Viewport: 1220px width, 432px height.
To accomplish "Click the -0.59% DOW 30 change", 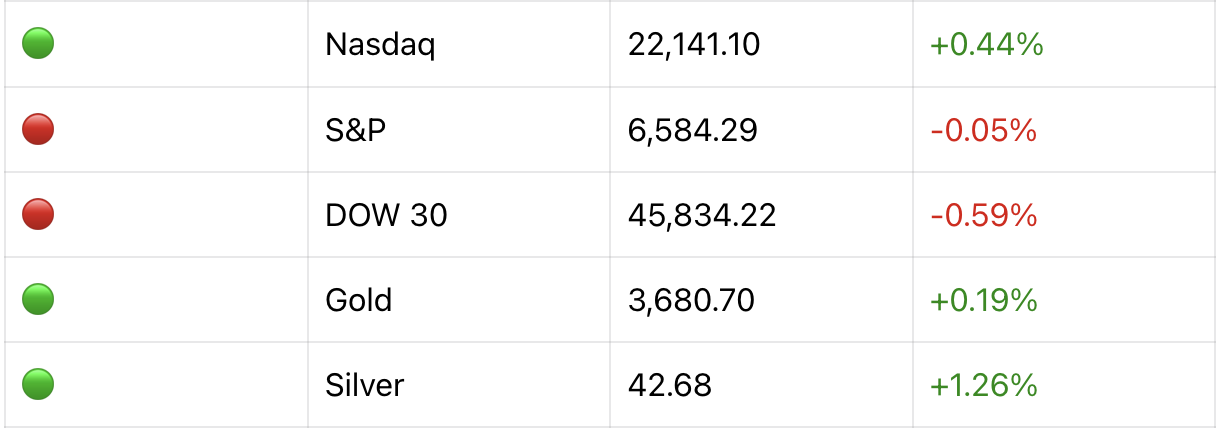I will [x=983, y=215].
